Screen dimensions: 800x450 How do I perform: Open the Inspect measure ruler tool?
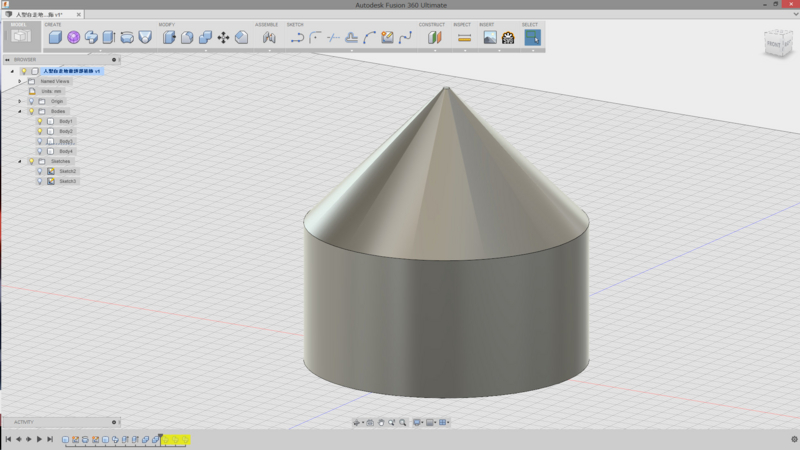(x=464, y=38)
